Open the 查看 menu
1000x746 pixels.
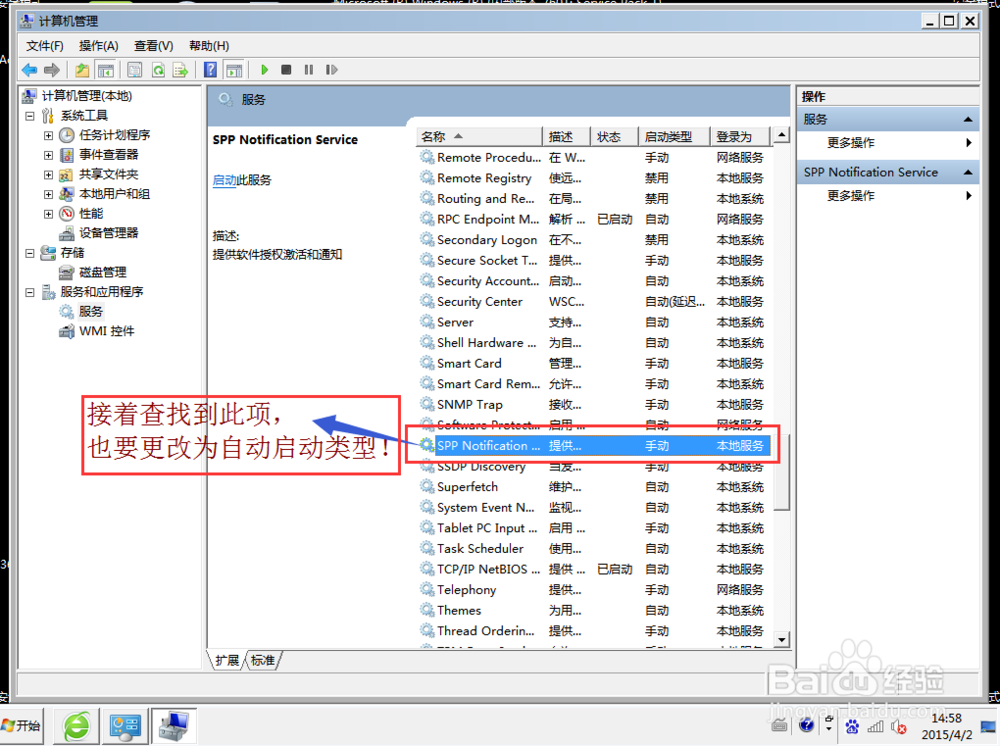(x=152, y=45)
